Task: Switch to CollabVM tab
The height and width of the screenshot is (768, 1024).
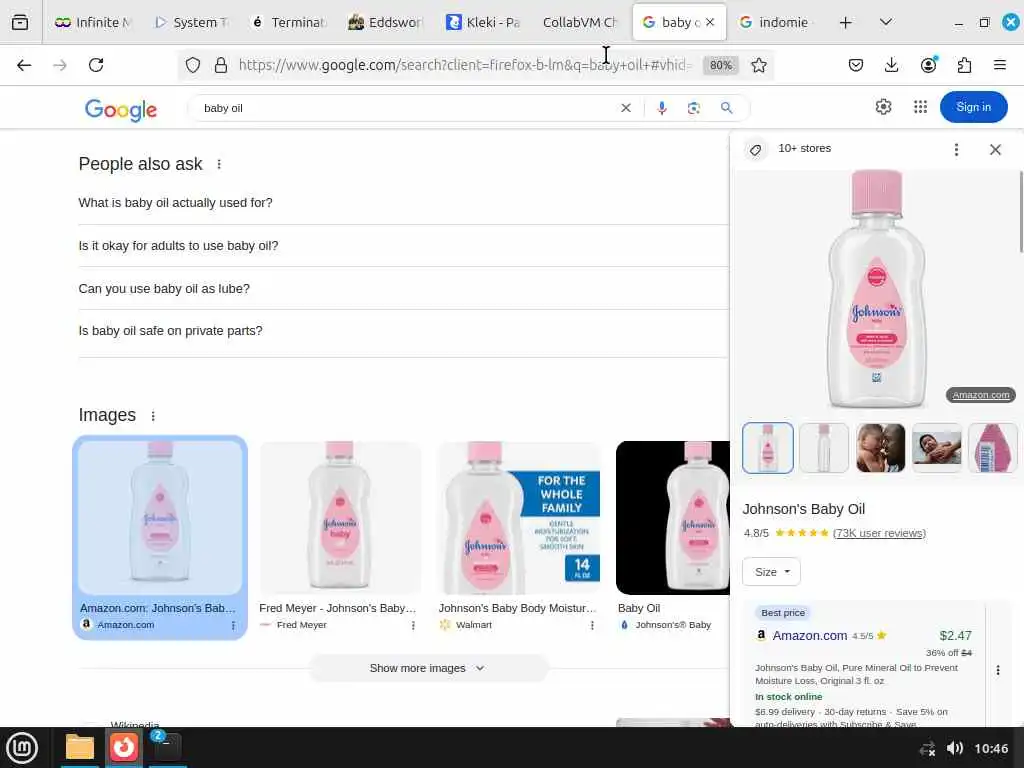Action: [x=581, y=22]
